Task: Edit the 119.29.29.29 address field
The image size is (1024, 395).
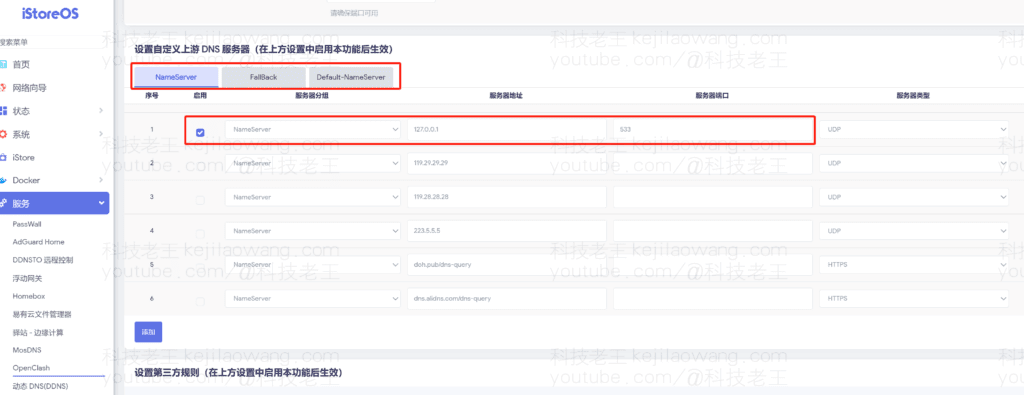Action: pyautogui.click(x=507, y=163)
